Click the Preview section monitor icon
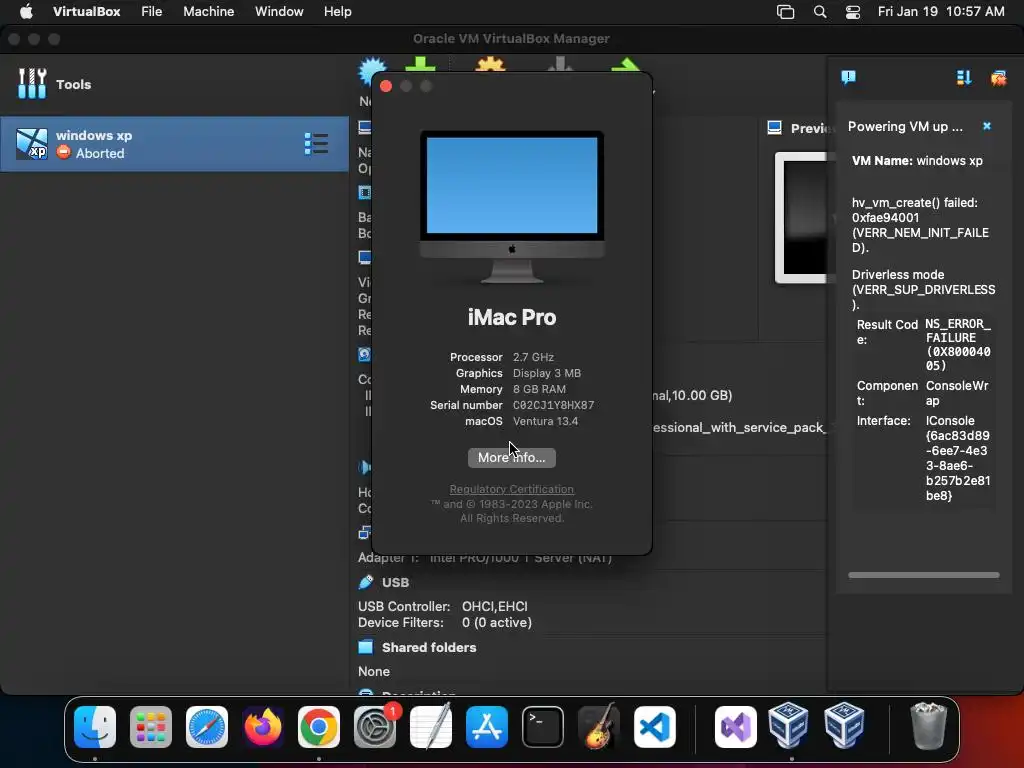This screenshot has width=1024, height=768. click(x=775, y=127)
